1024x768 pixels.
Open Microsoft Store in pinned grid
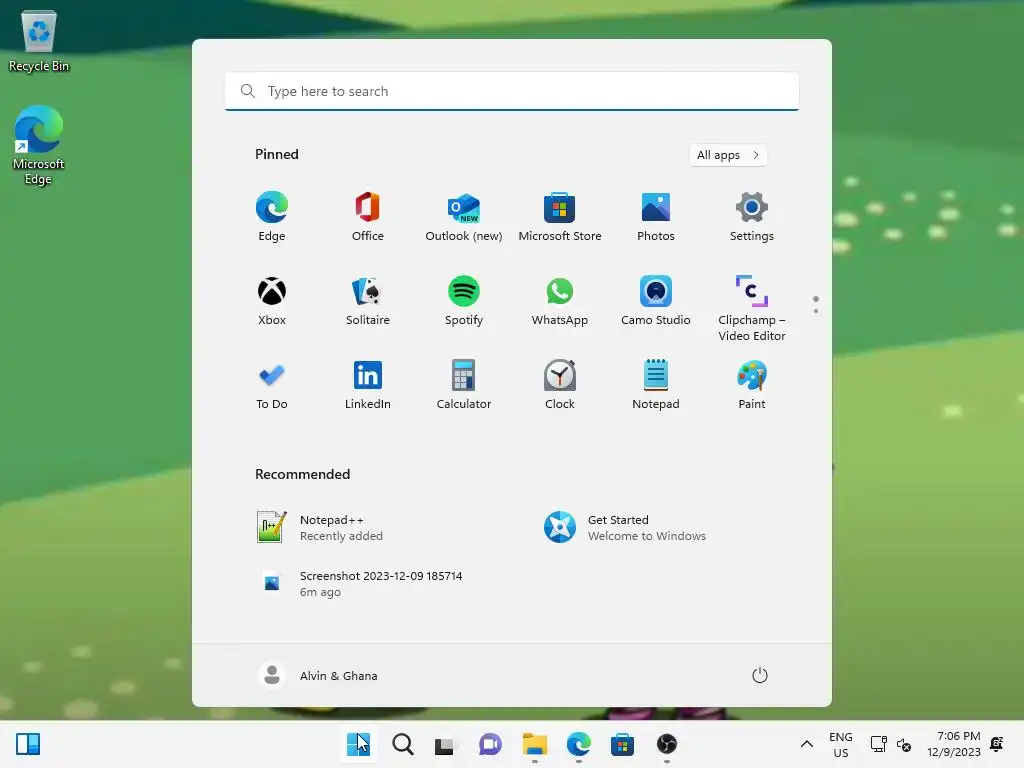[560, 217]
